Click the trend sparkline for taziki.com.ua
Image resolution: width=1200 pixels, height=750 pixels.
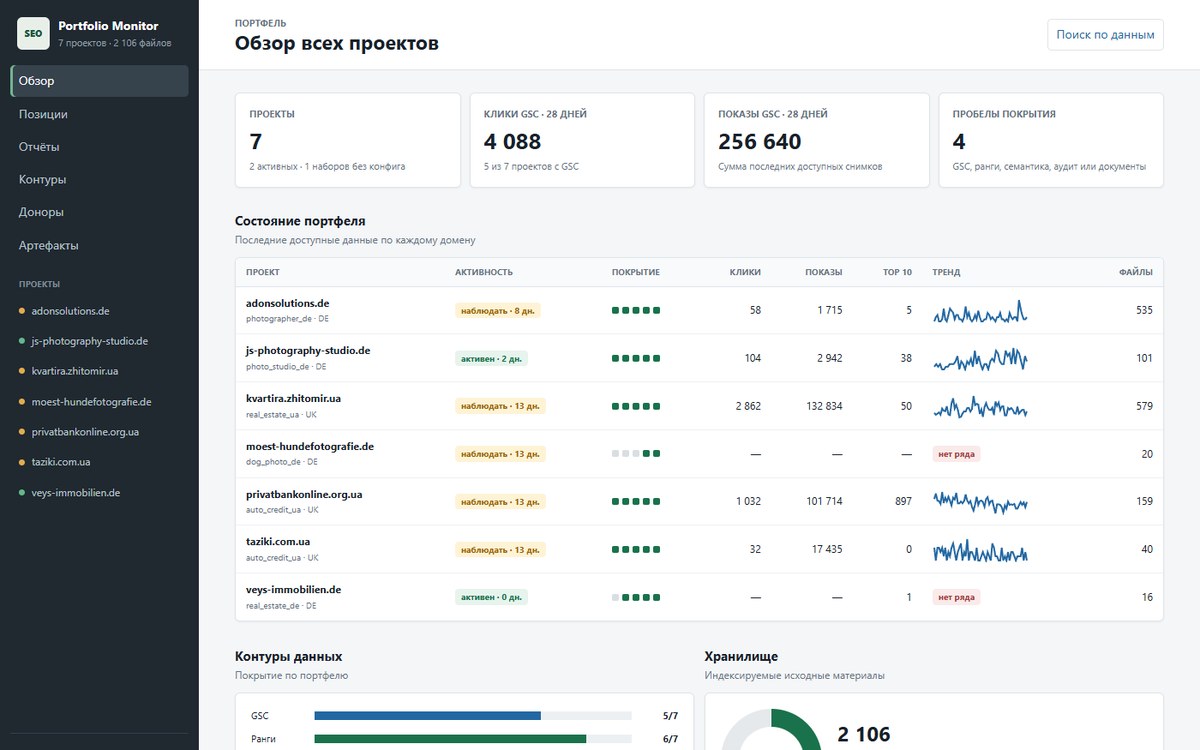coord(980,550)
